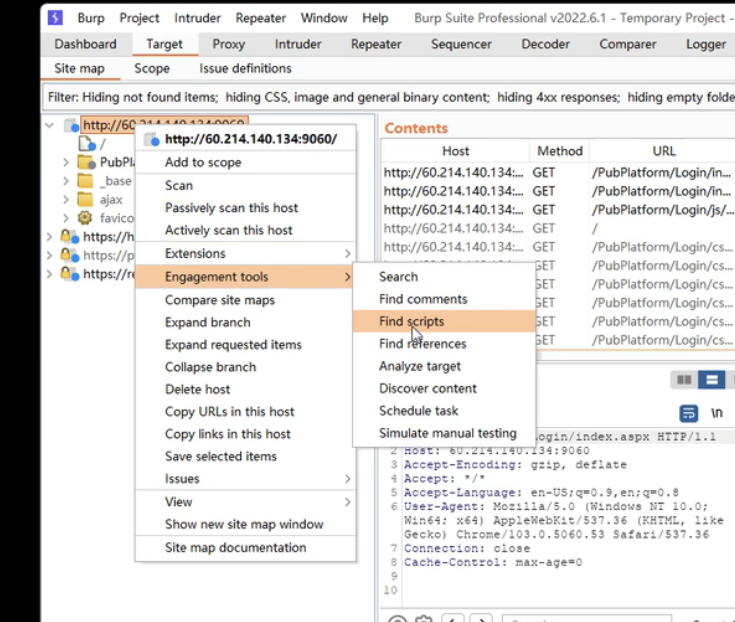Choose Delete host
Viewport: 735px width, 622px height.
click(246, 389)
